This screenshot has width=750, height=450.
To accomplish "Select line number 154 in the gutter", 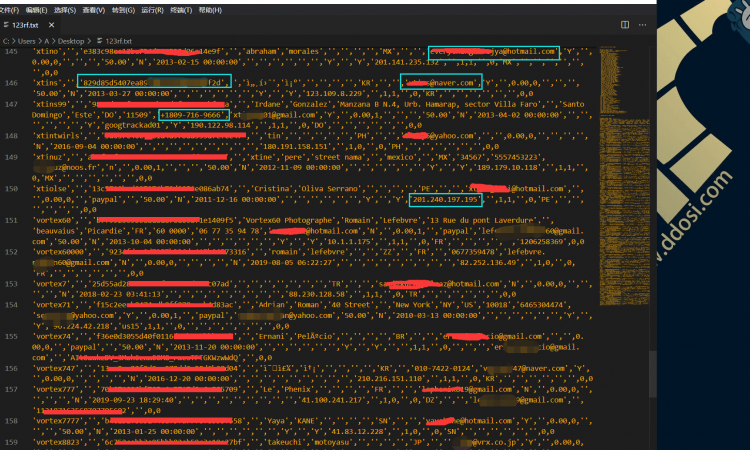I will pos(11,305).
